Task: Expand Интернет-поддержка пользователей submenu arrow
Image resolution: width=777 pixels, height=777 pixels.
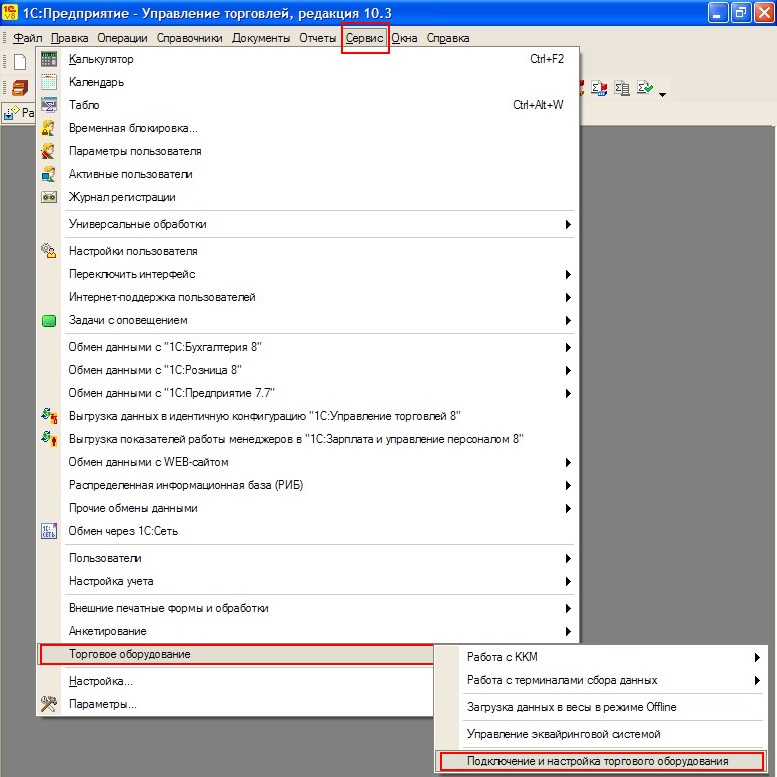Action: pyautogui.click(x=568, y=297)
